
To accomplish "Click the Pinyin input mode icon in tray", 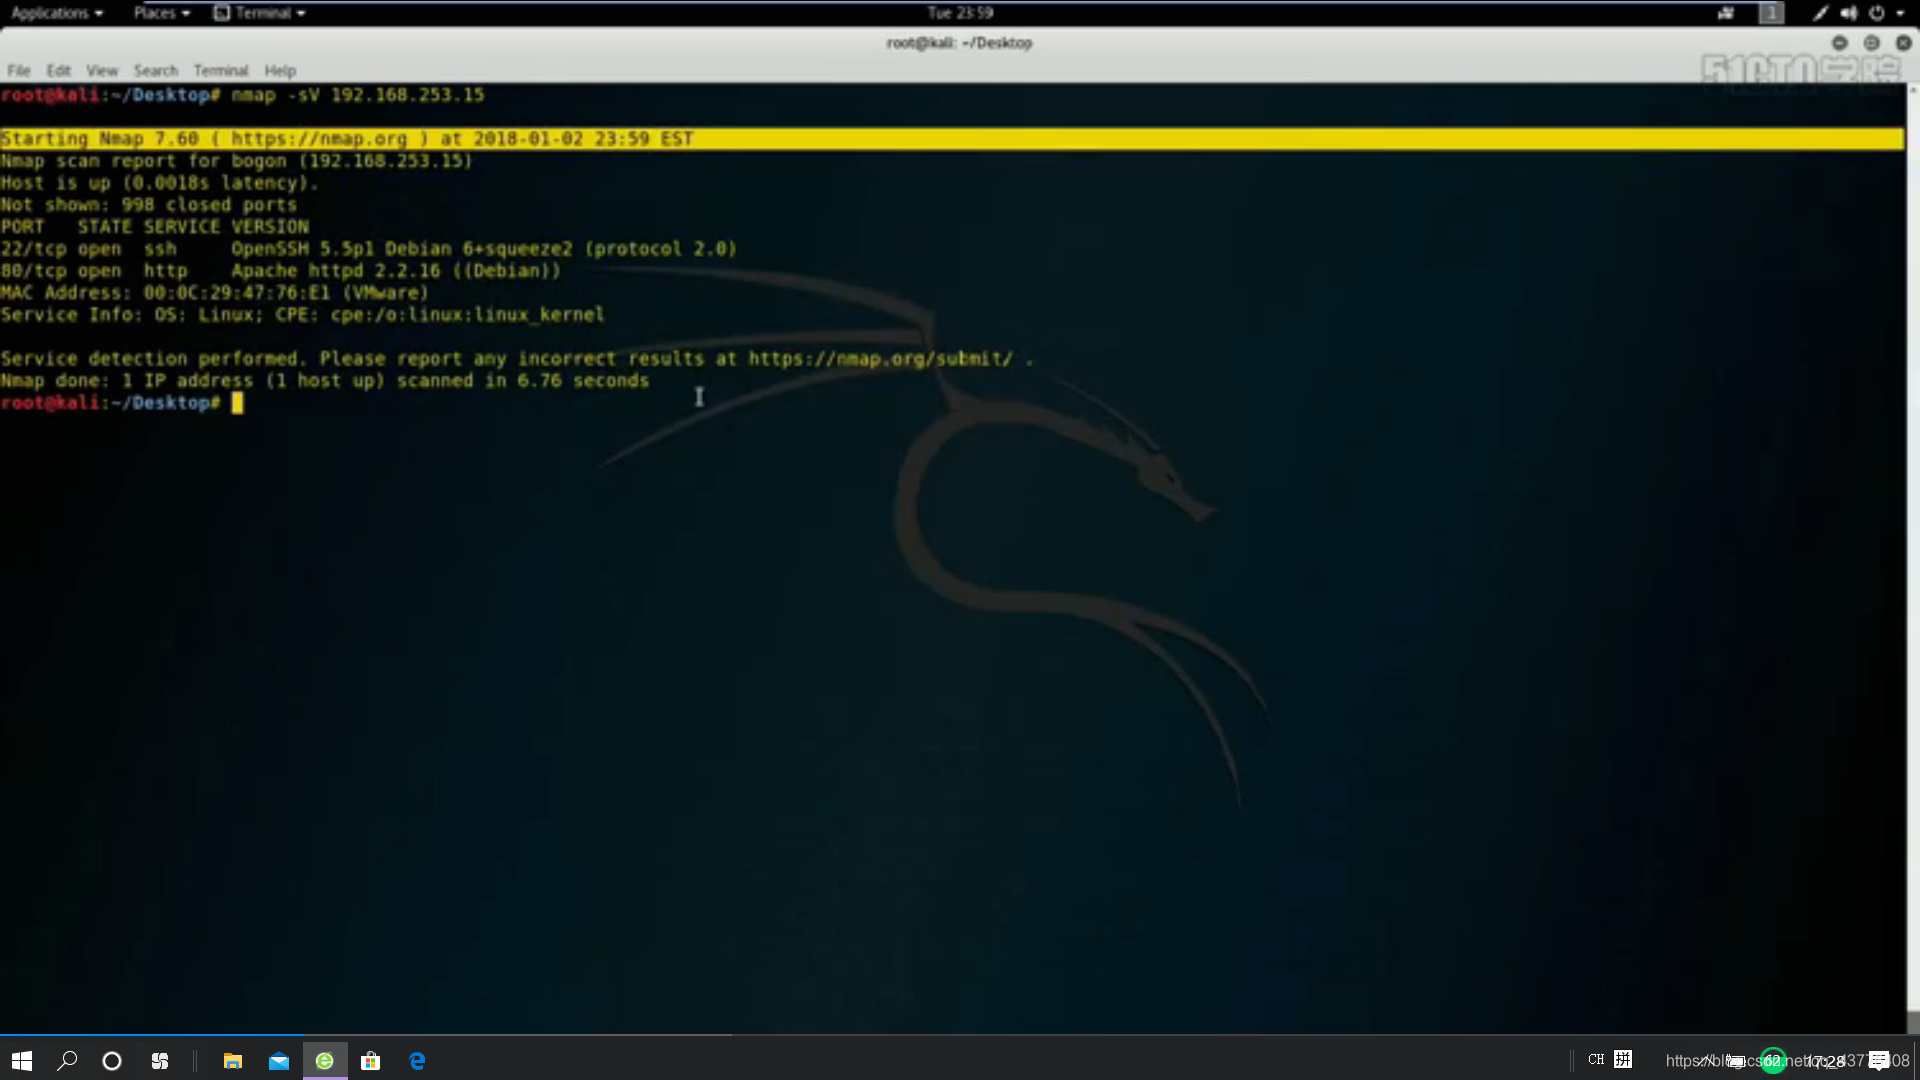I will pos(1623,1060).
